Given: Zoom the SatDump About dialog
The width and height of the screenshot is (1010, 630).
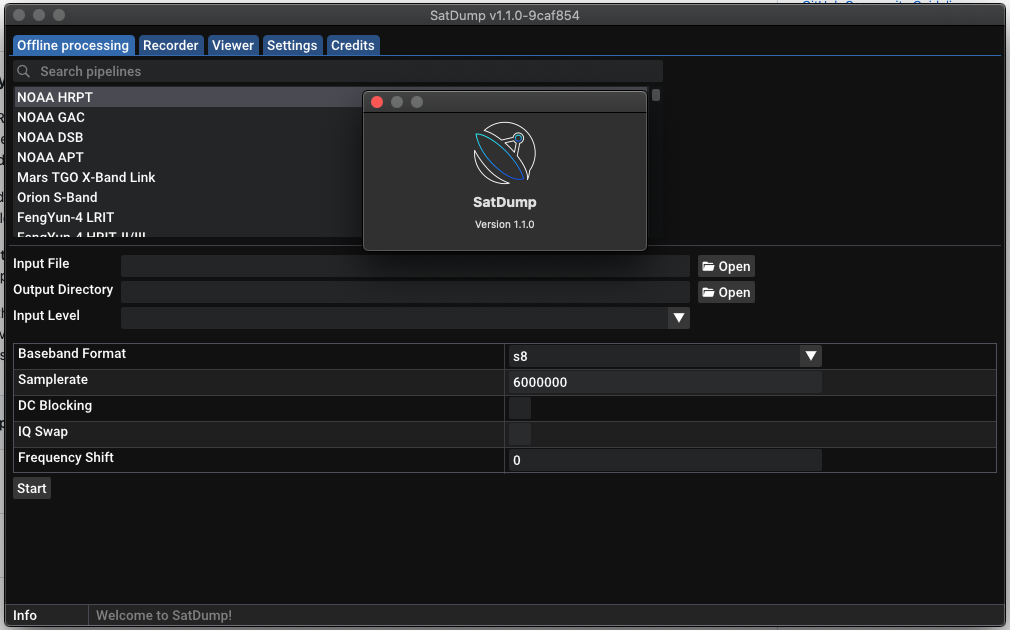Looking at the screenshot, I should [417, 102].
